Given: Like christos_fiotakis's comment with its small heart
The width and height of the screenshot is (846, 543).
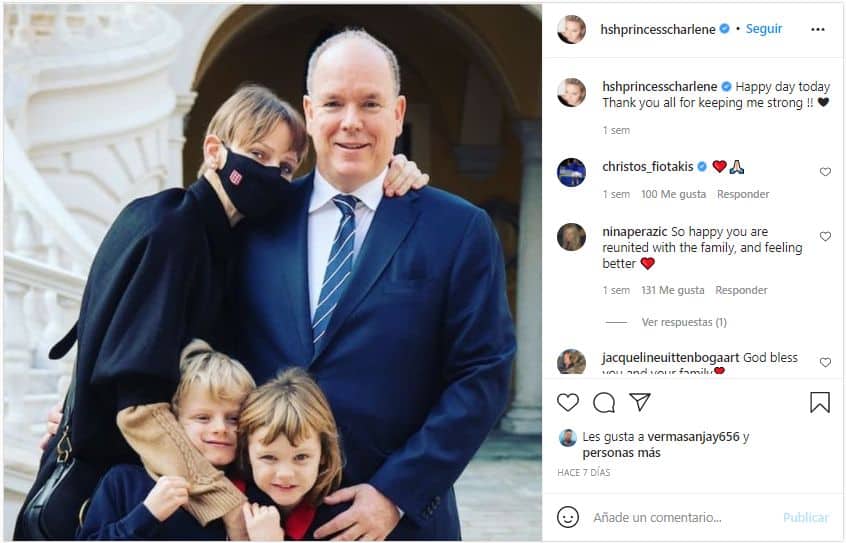Looking at the screenshot, I should [x=825, y=172].
